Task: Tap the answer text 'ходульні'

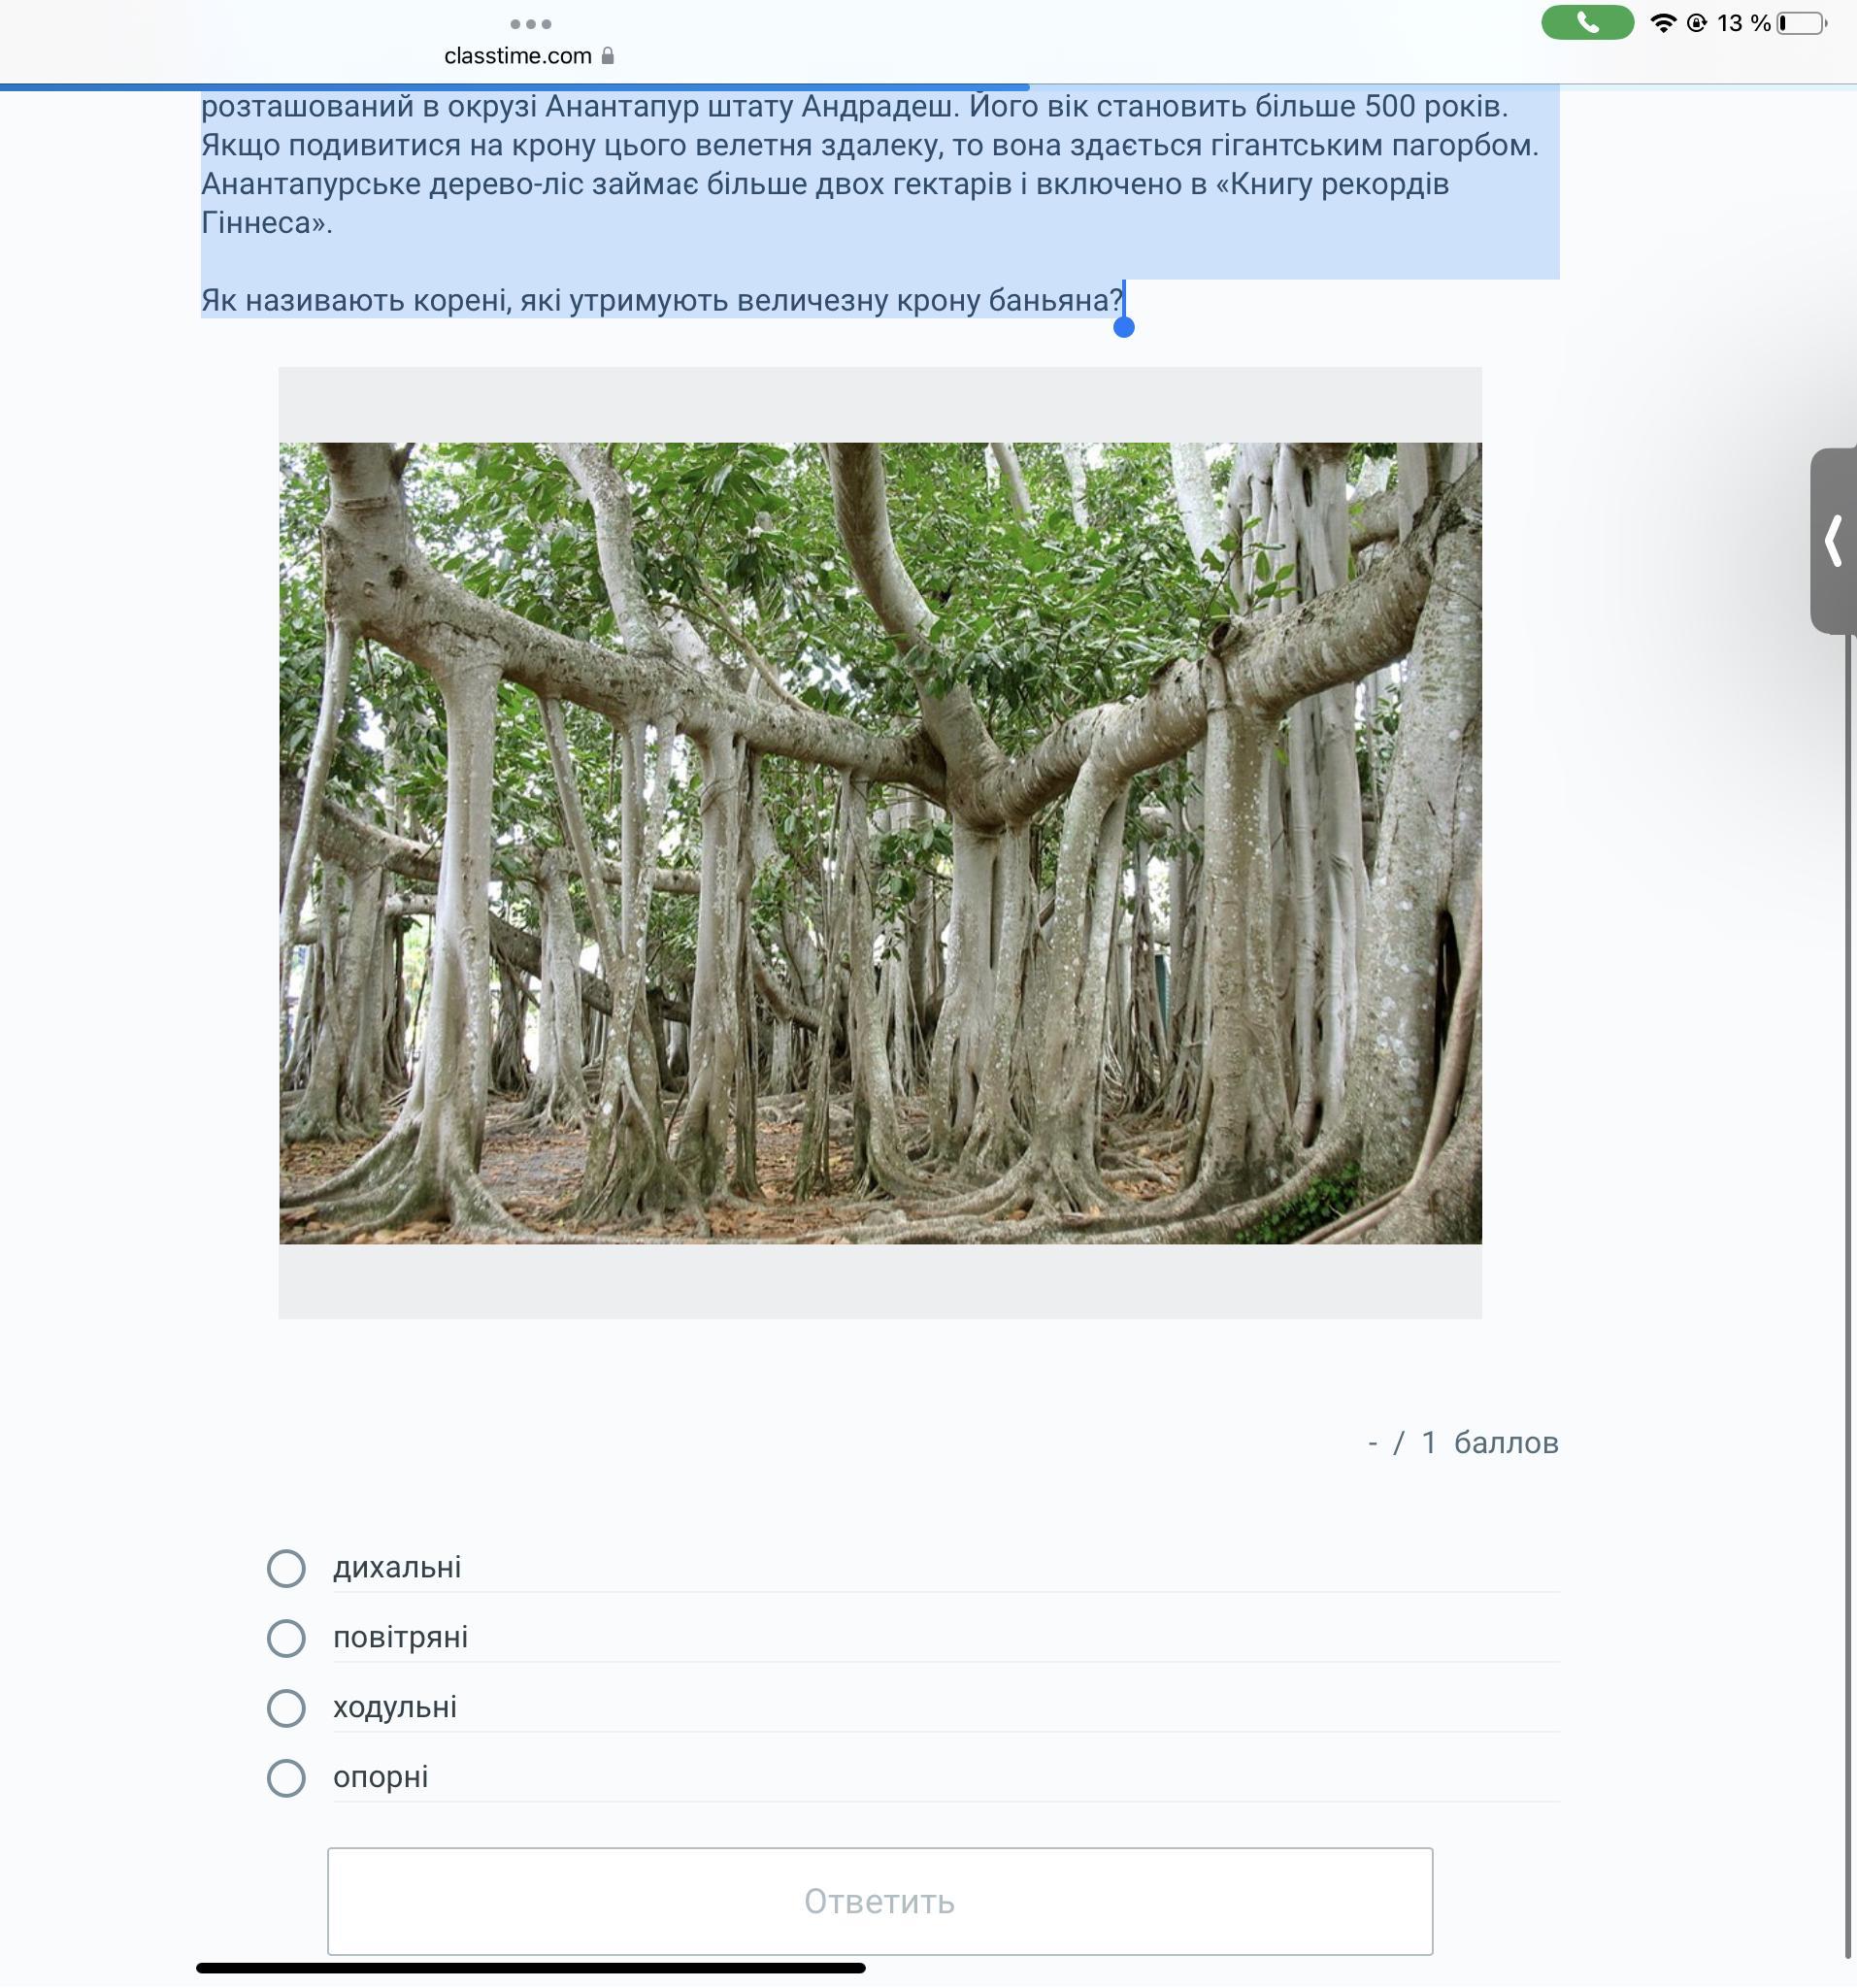Action: tap(395, 1707)
